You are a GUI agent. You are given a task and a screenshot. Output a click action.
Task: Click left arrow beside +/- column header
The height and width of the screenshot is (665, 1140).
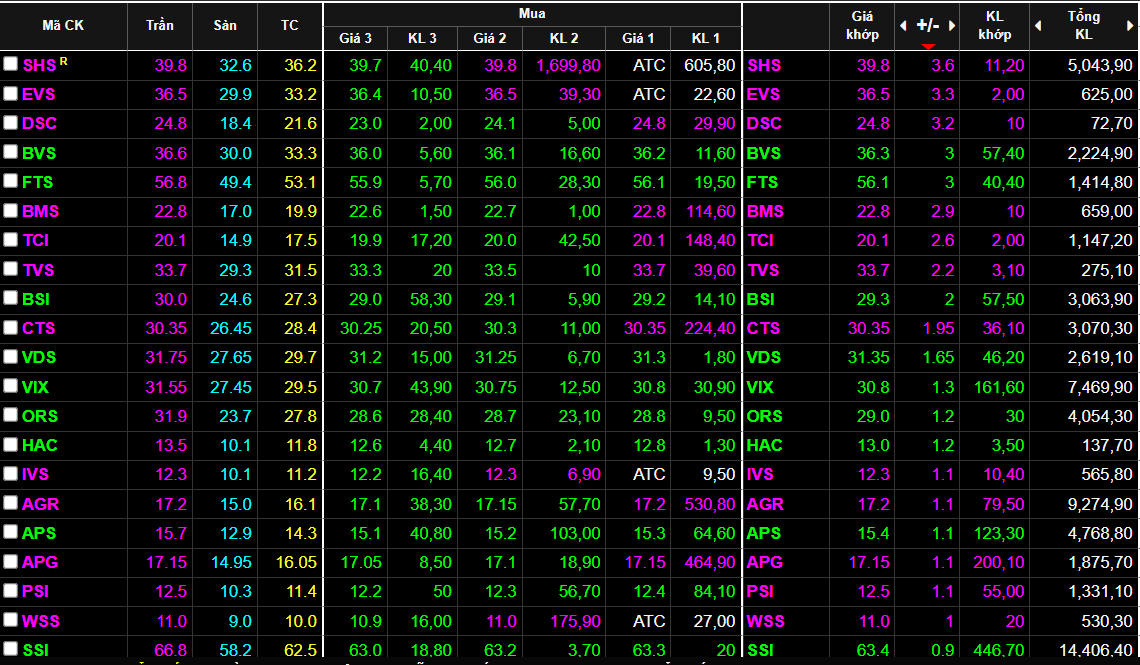tap(904, 25)
